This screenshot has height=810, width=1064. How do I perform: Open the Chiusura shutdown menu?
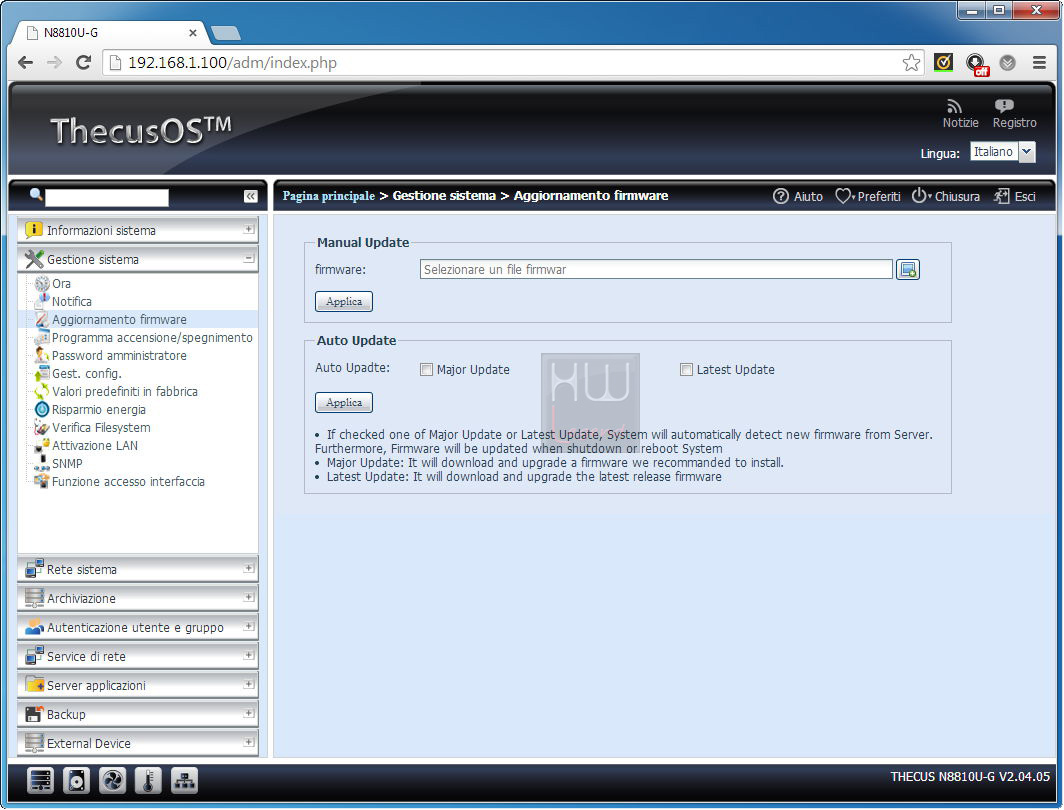click(x=946, y=196)
